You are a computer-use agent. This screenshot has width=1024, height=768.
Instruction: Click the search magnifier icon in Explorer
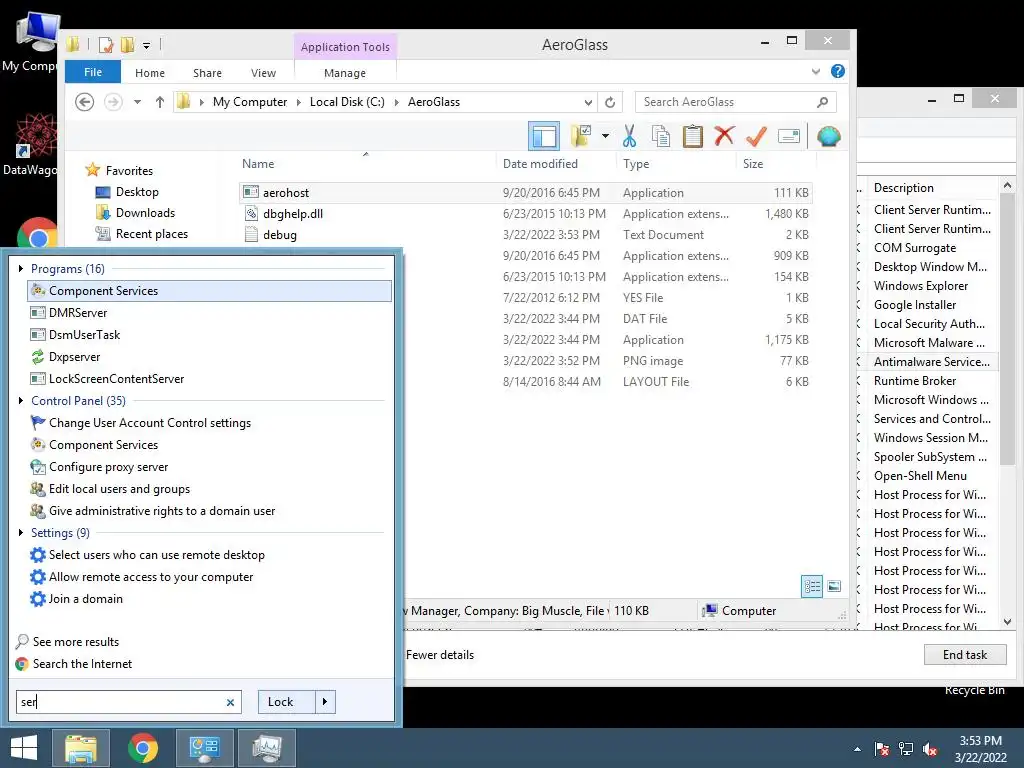[823, 102]
